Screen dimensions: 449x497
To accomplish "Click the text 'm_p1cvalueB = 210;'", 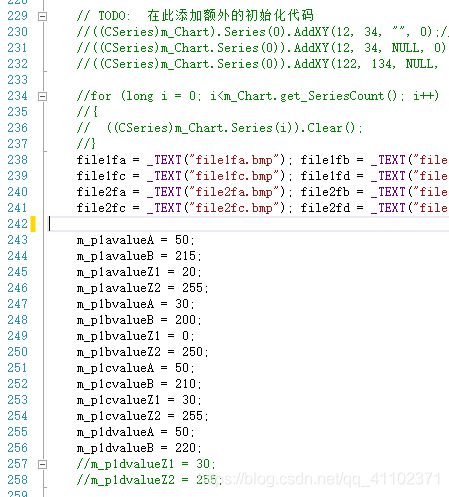I will pyautogui.click(x=139, y=384).
